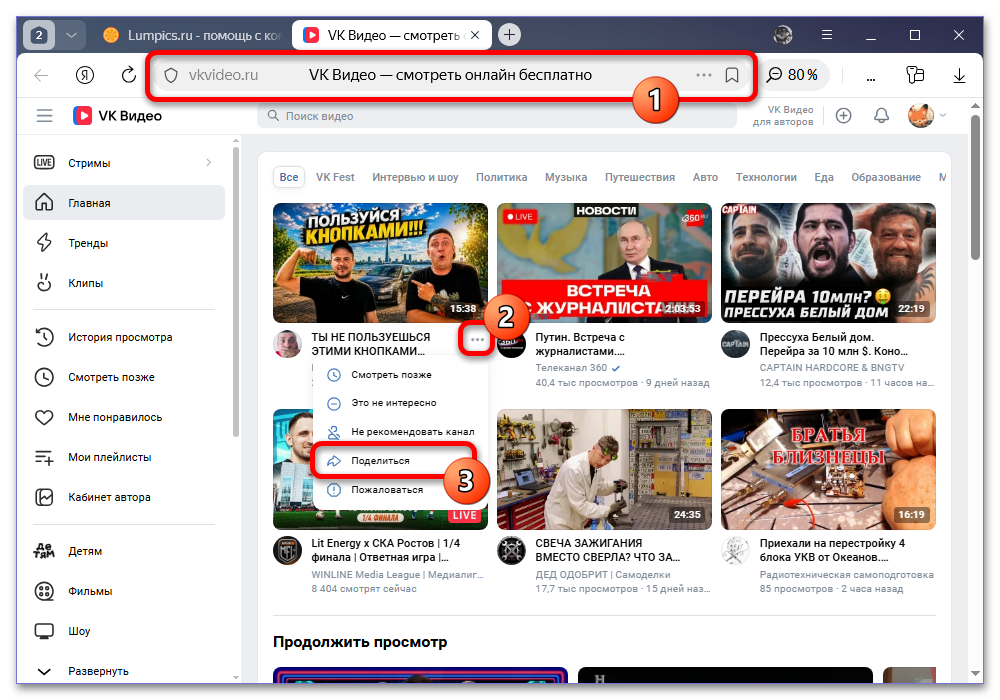Open Кабинет автора
The height and width of the screenshot is (700, 1000).
coord(124,497)
